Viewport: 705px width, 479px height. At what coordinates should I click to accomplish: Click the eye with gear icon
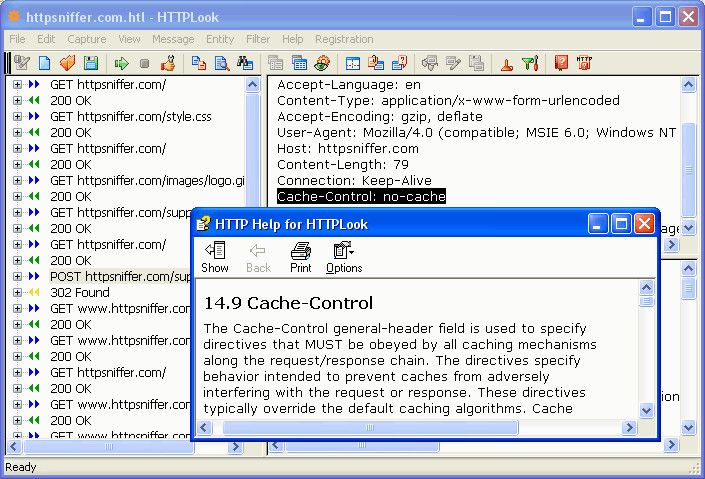pyautogui.click(x=322, y=63)
